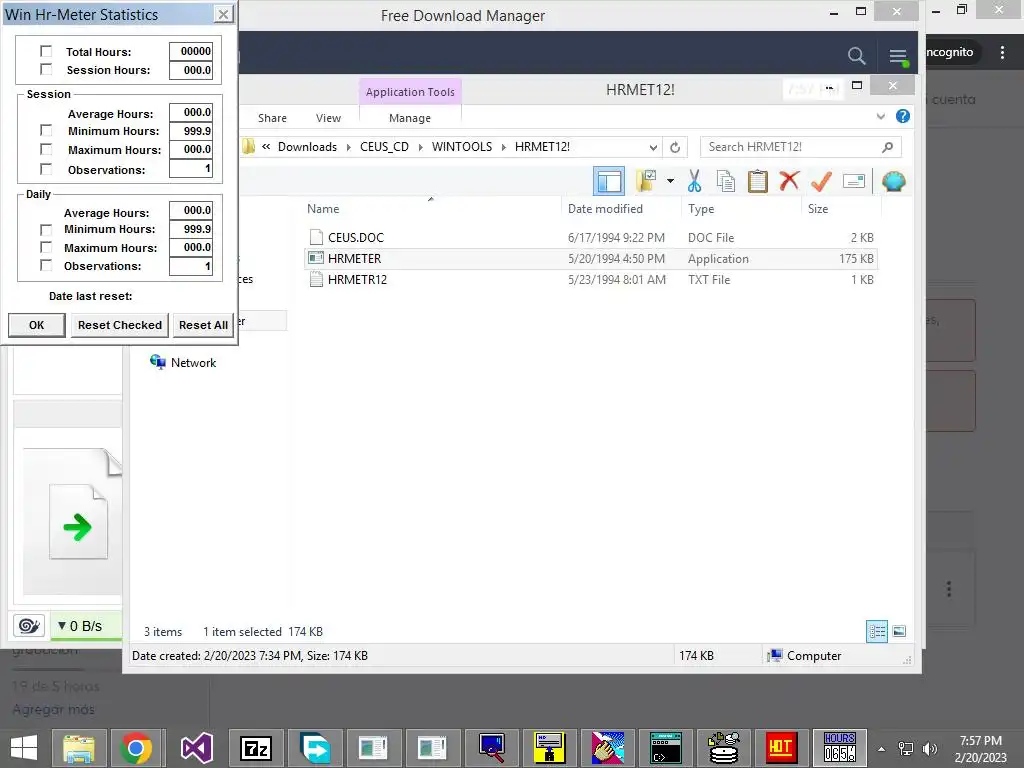The image size is (1024, 768).
Task: Click OK in Hr-Meter Statistics
Action: [x=37, y=325]
